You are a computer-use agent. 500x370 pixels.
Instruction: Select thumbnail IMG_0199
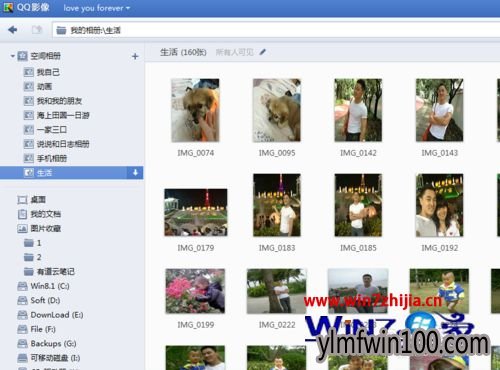(195, 291)
